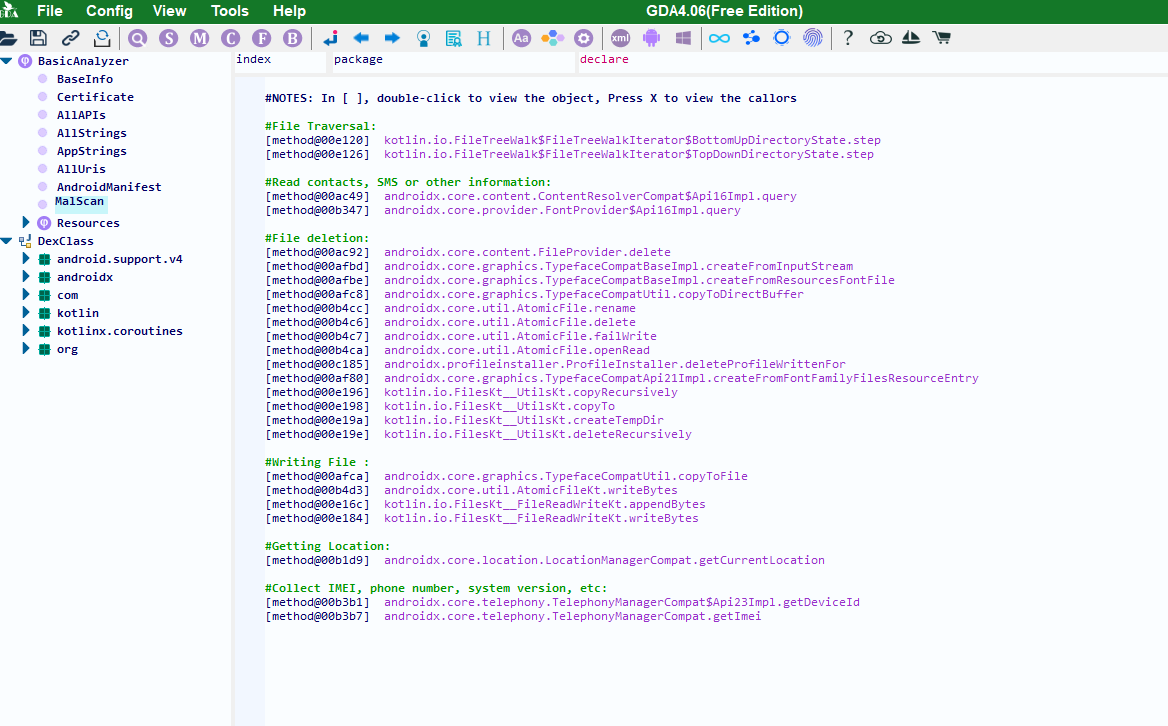Click the colored hexagons icon
Image resolution: width=1168 pixels, height=726 pixels.
coord(553,38)
